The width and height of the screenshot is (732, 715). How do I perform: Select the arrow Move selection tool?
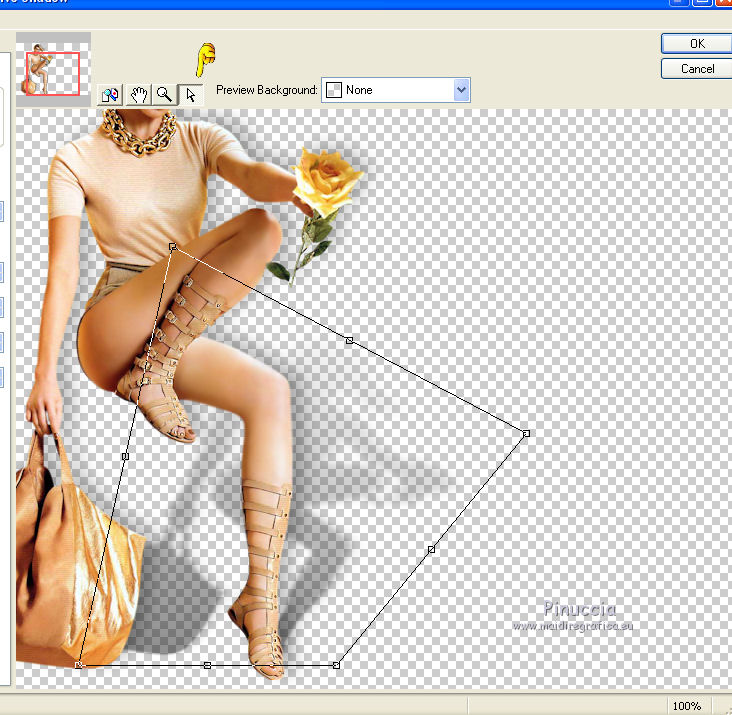[x=190, y=95]
